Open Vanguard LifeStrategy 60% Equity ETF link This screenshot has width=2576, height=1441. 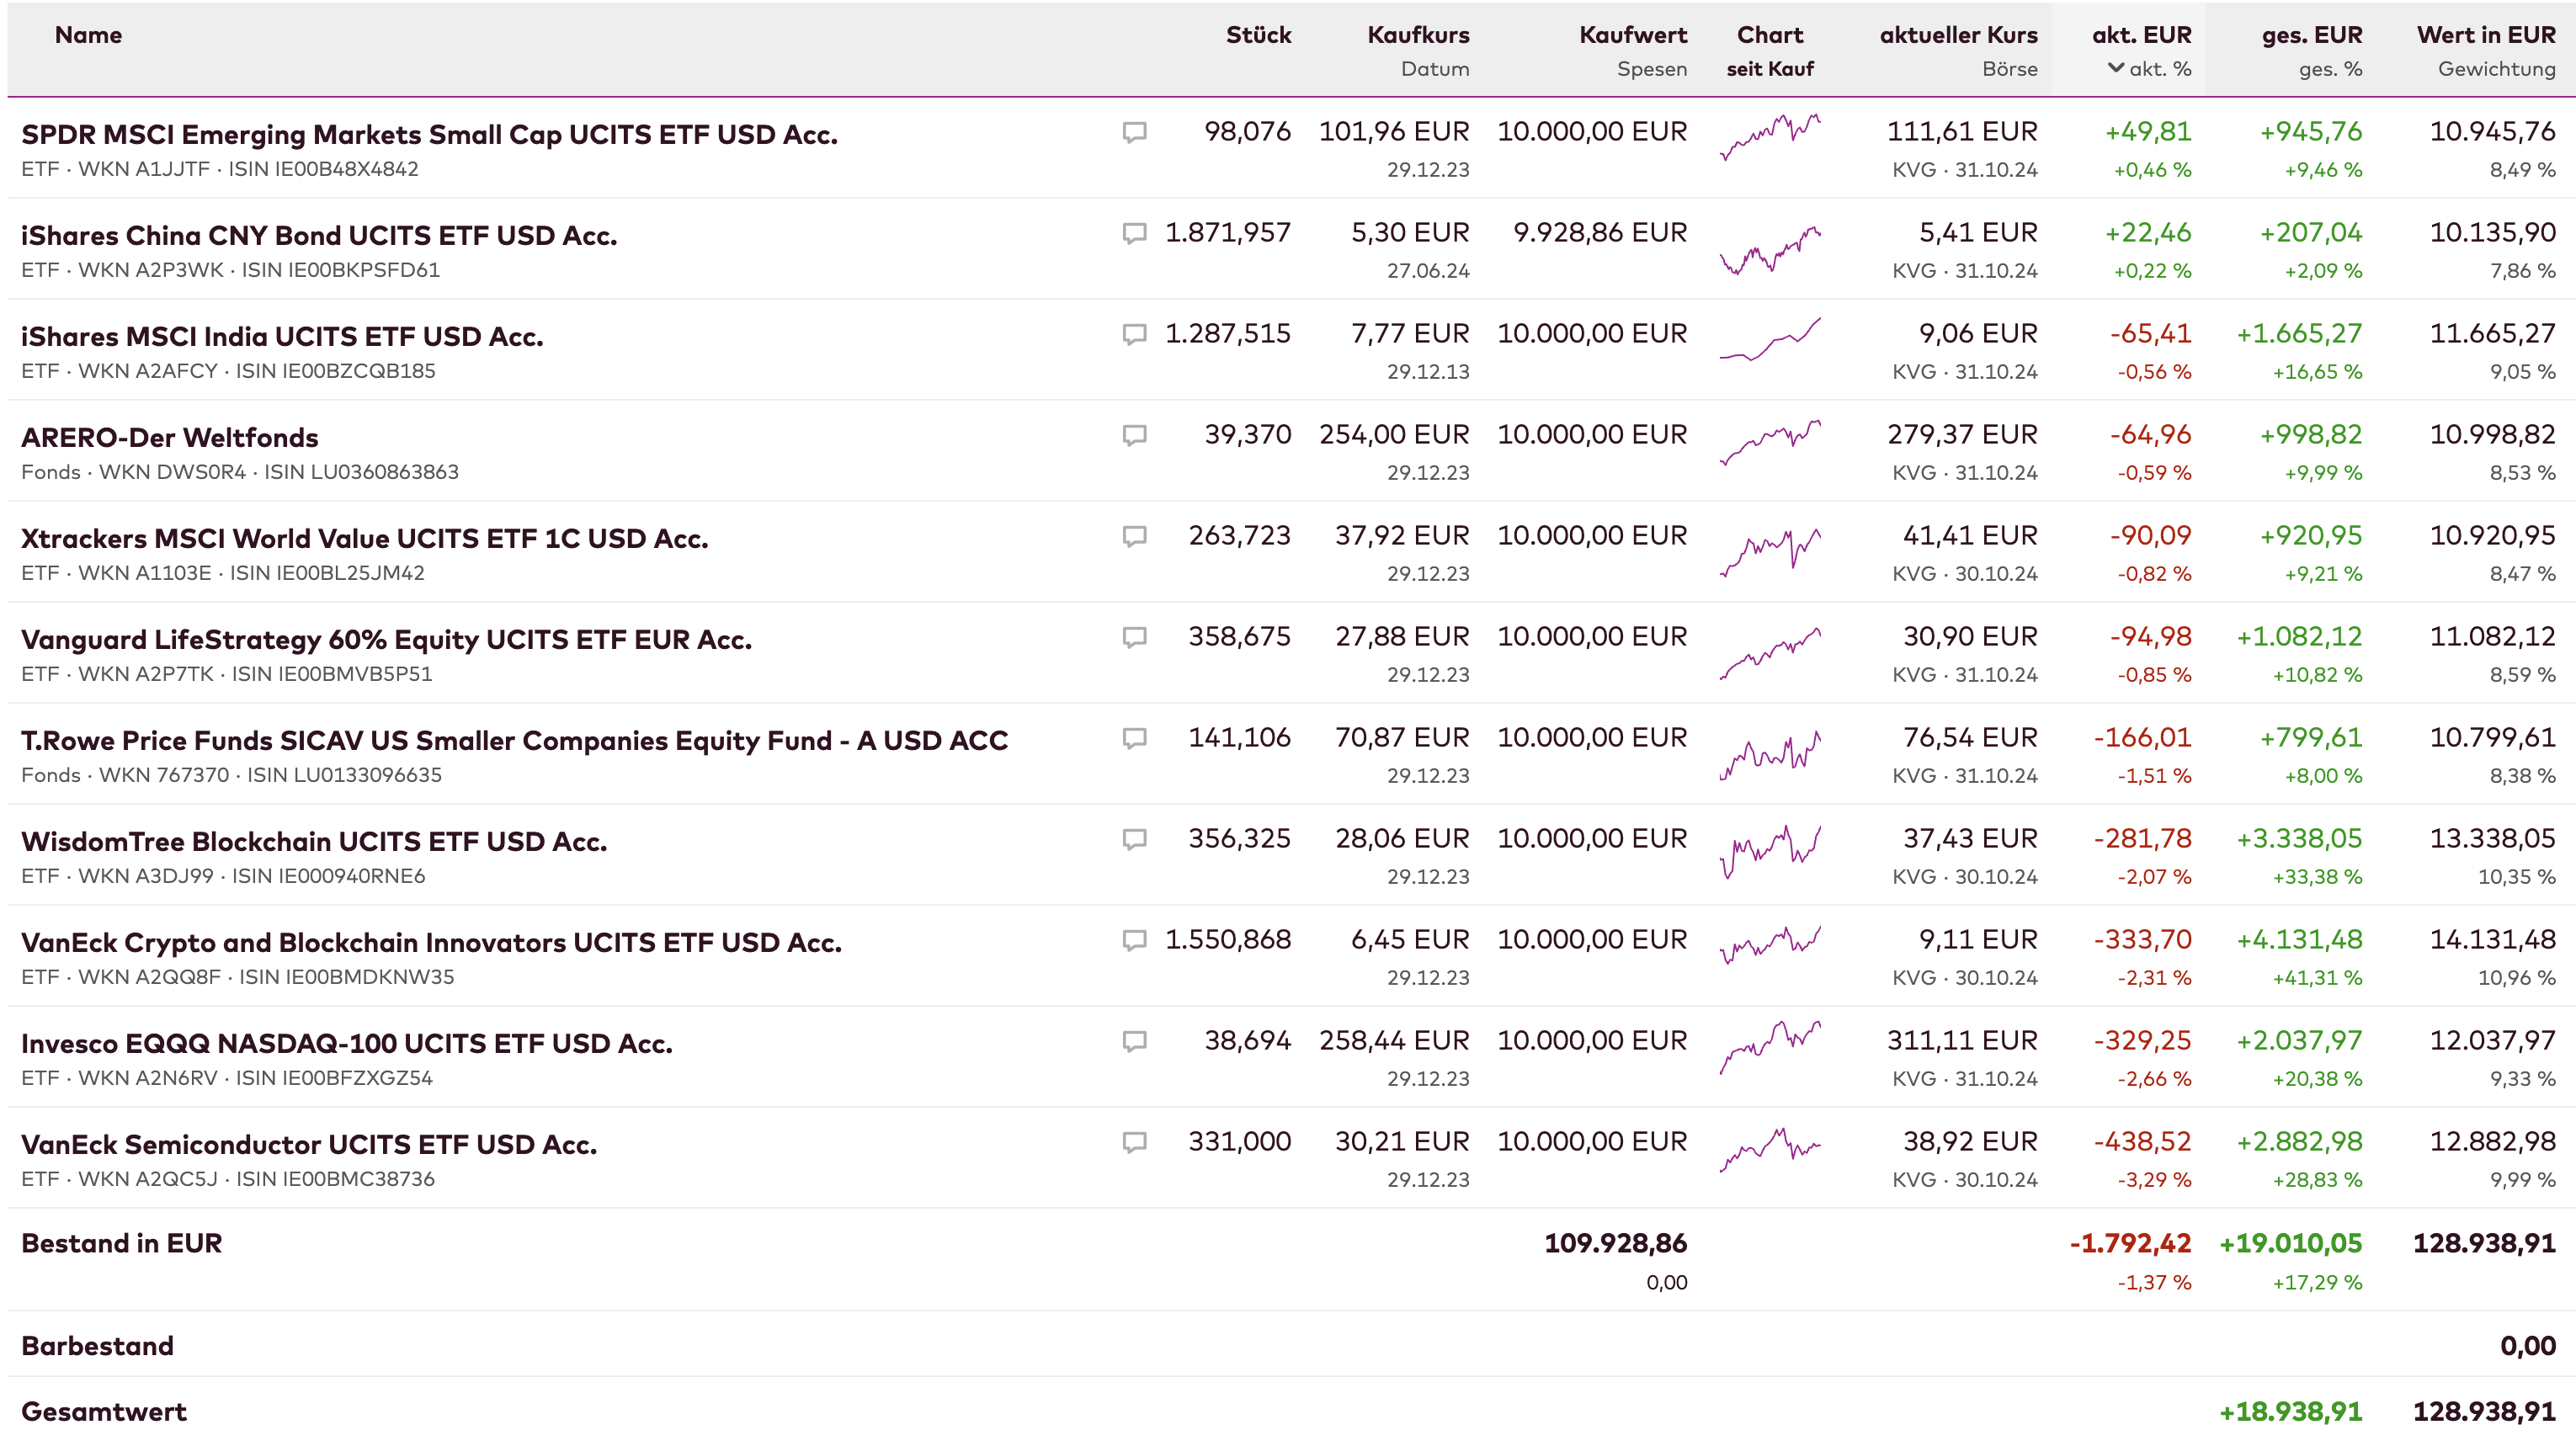(386, 639)
